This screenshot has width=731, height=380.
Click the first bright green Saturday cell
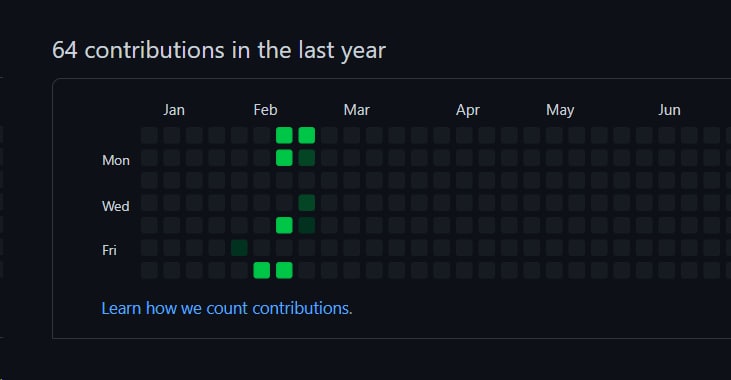pos(262,270)
